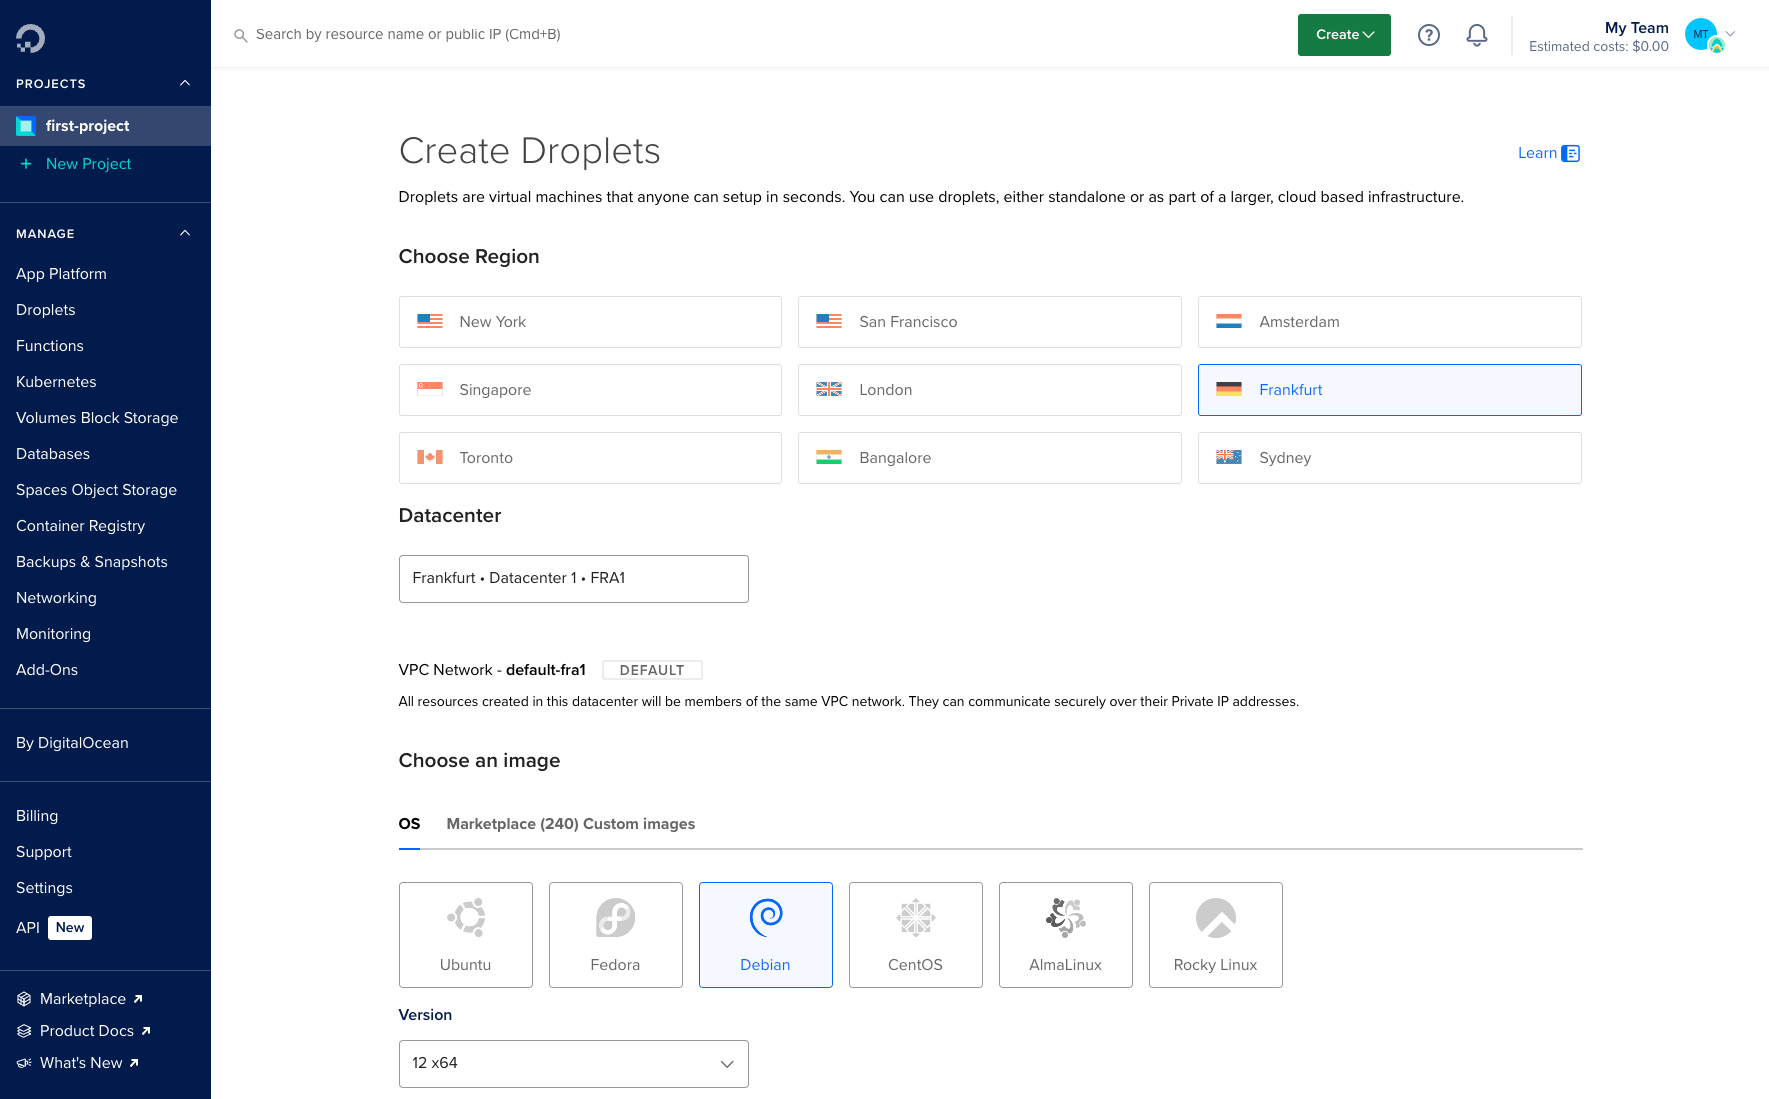Image resolution: width=1769 pixels, height=1099 pixels.
Task: Select Bangalore region
Action: point(990,458)
